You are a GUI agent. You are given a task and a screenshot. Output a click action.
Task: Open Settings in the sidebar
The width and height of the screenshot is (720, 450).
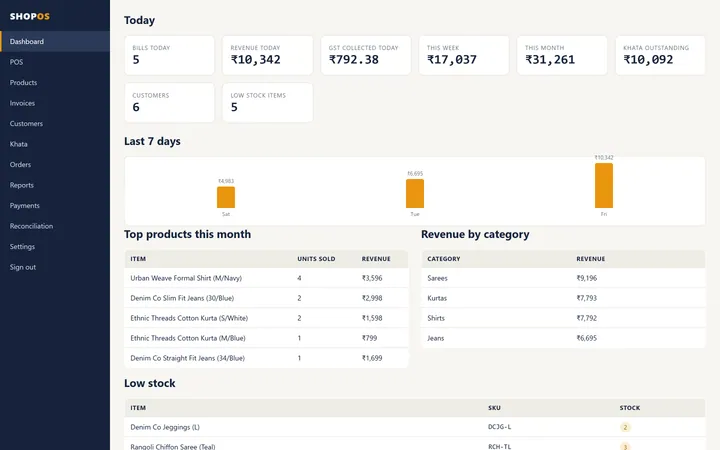point(55,247)
